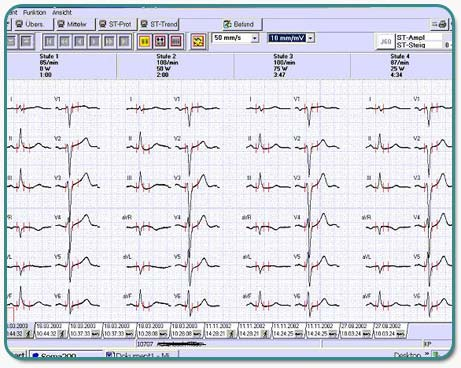Image resolution: width=461 pixels, height=368 pixels.
Task: Click the yellow two-column layout icon
Action: click(145, 41)
